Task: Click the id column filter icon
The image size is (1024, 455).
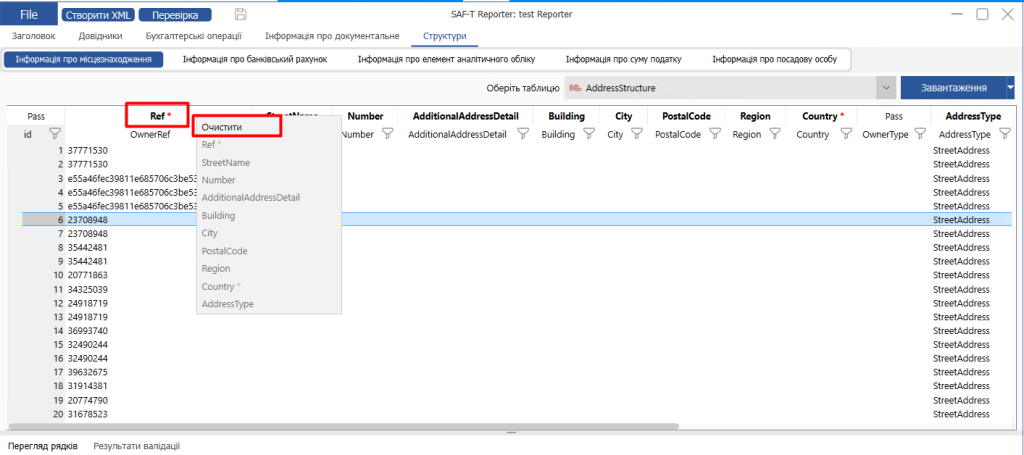Action: click(x=55, y=134)
